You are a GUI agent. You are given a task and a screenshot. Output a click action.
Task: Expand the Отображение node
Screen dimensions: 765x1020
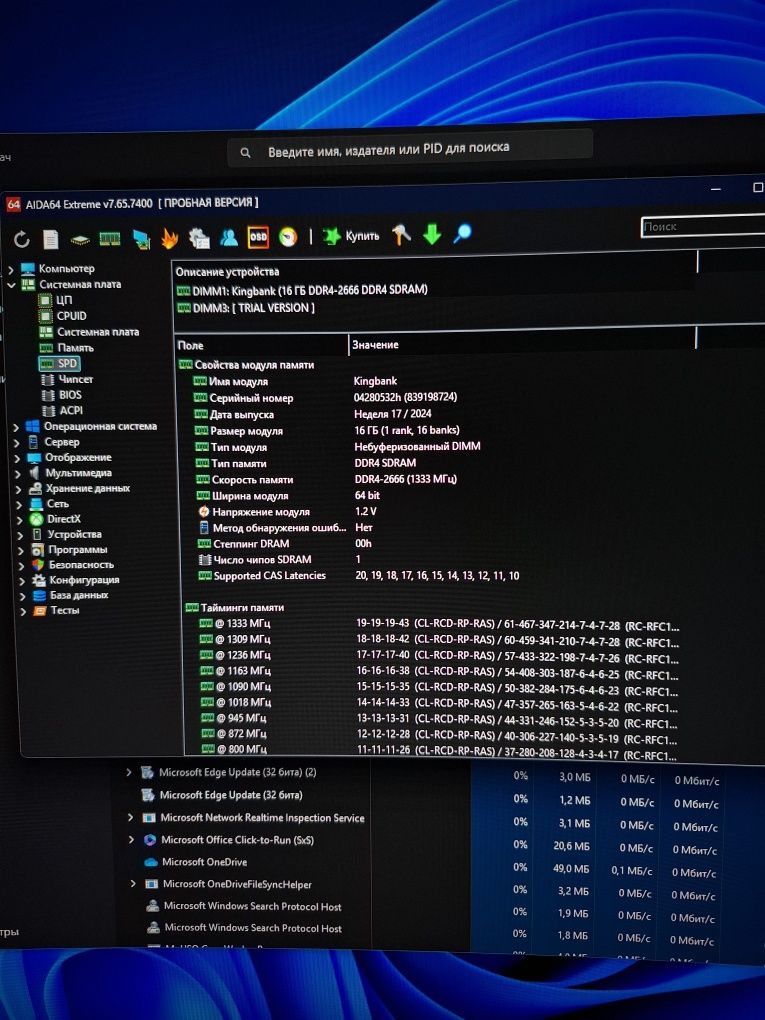click(x=18, y=459)
